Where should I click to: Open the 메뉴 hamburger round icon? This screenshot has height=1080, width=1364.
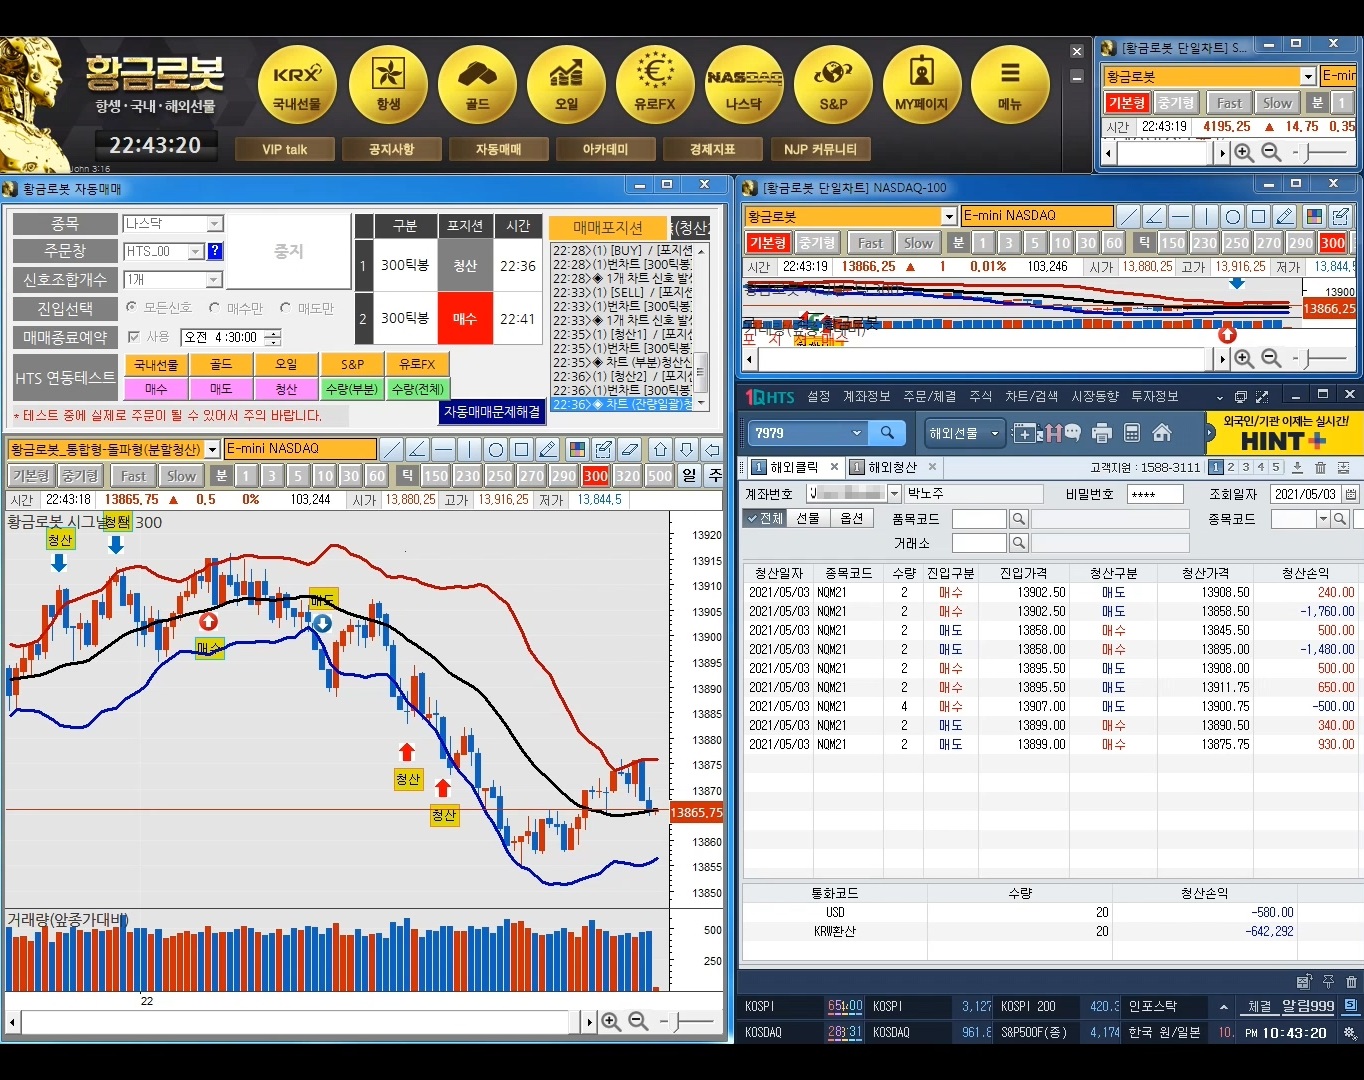(1010, 85)
